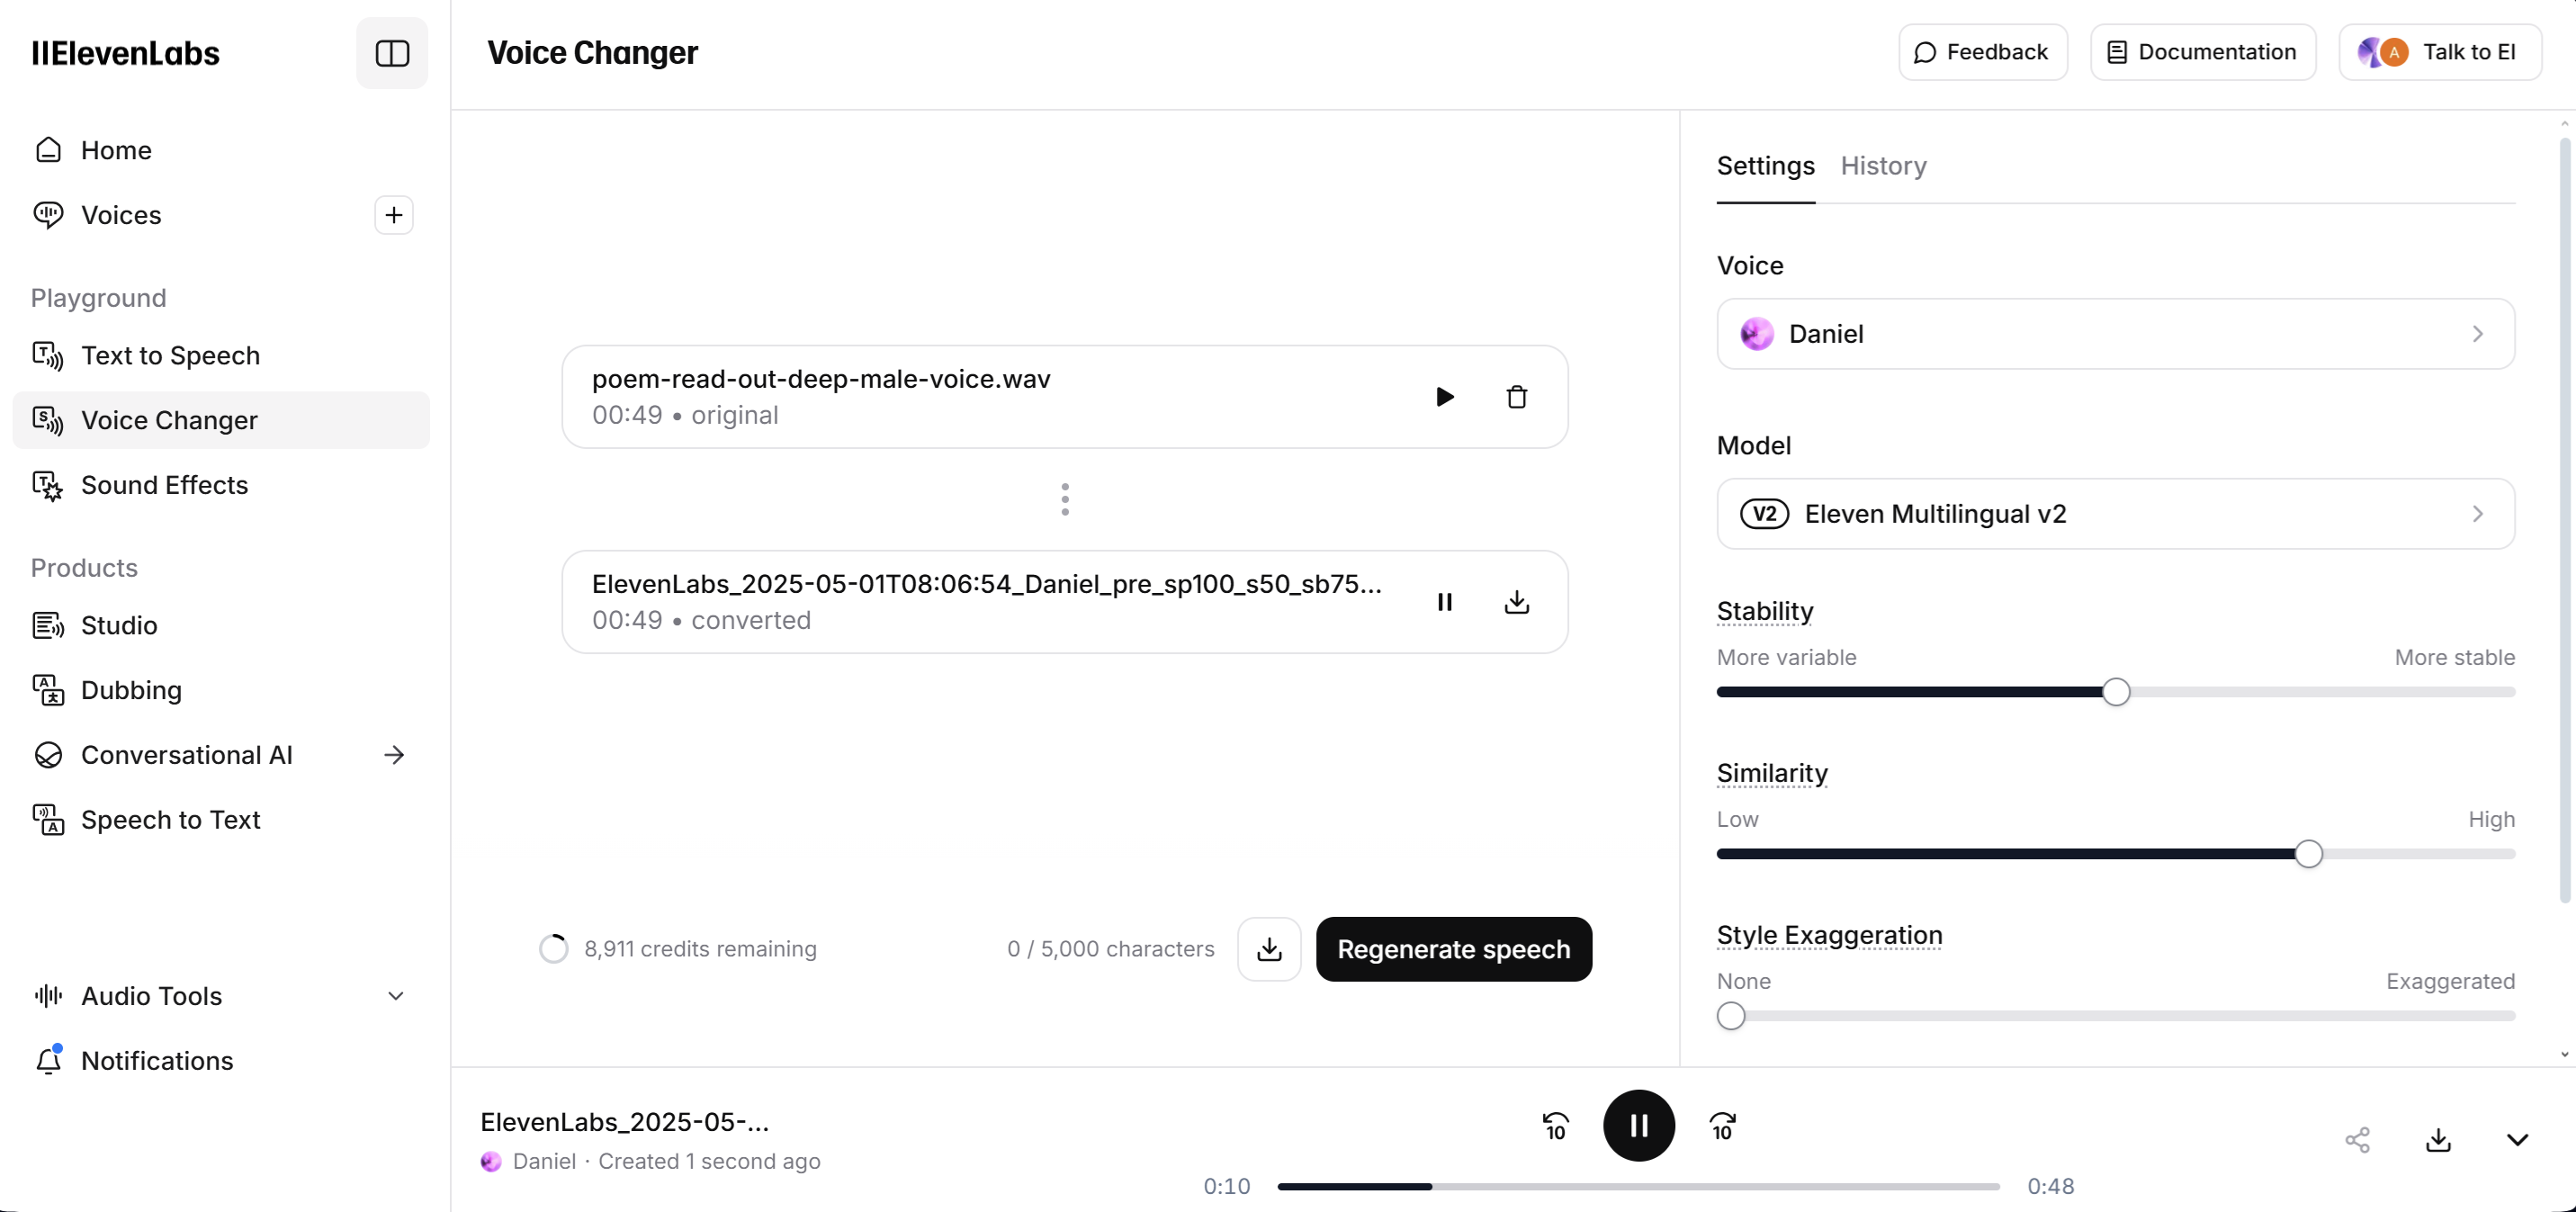Adjust the Stability slider handle
The image size is (2576, 1212).
(2115, 692)
